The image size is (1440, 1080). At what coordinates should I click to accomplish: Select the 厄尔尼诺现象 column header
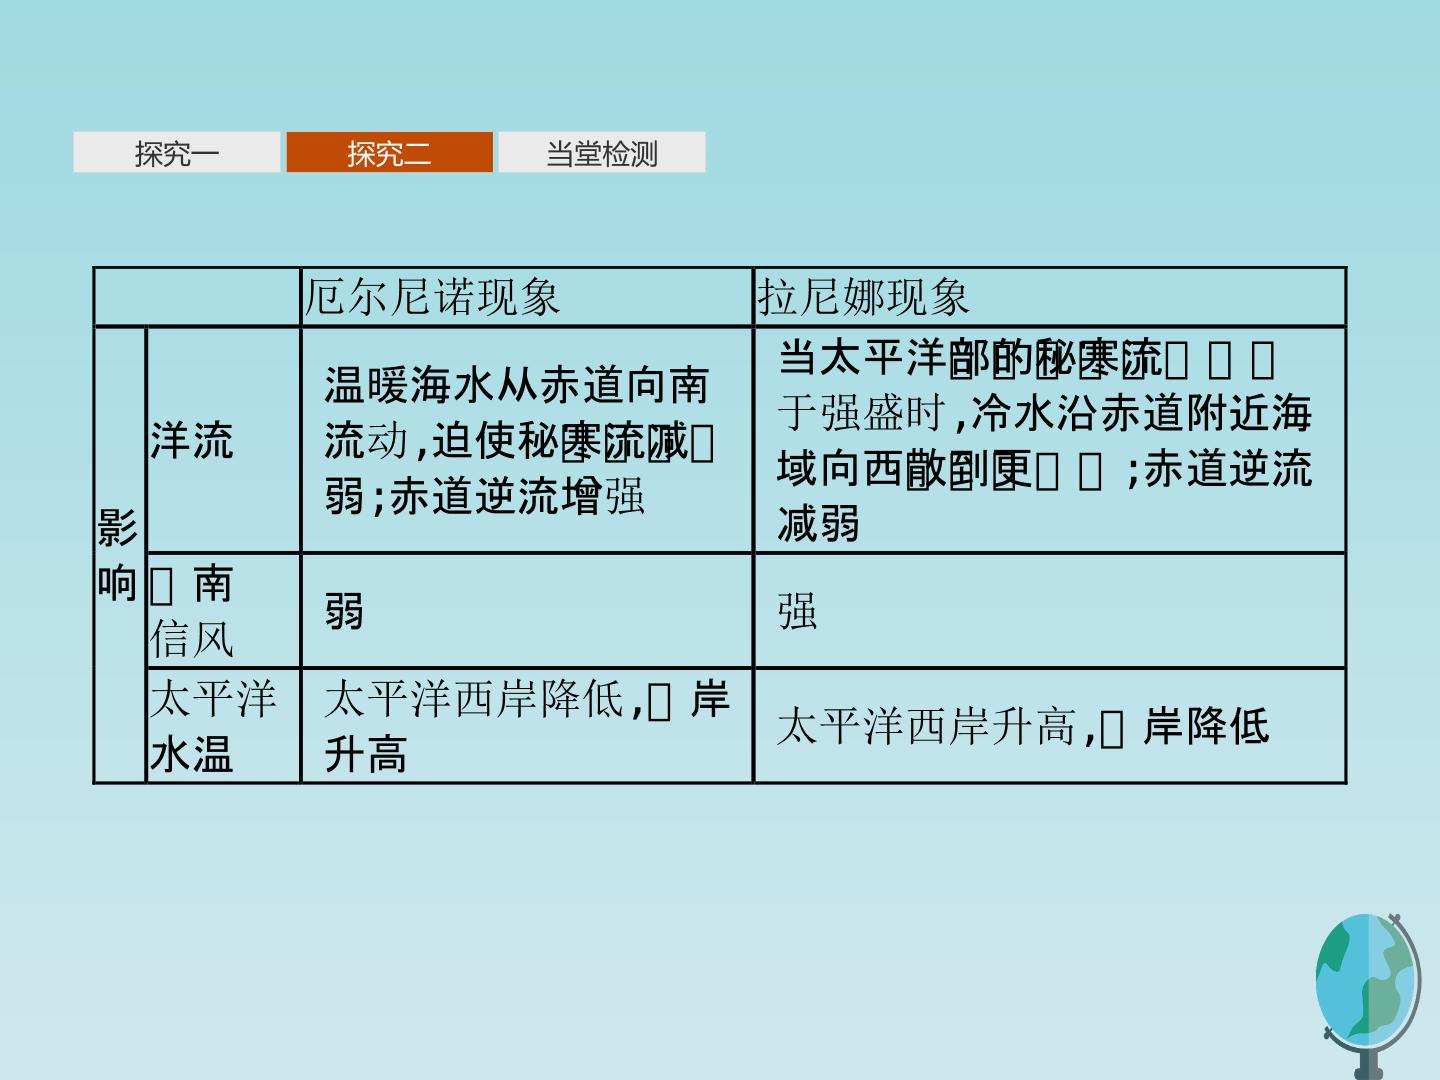tap(527, 297)
